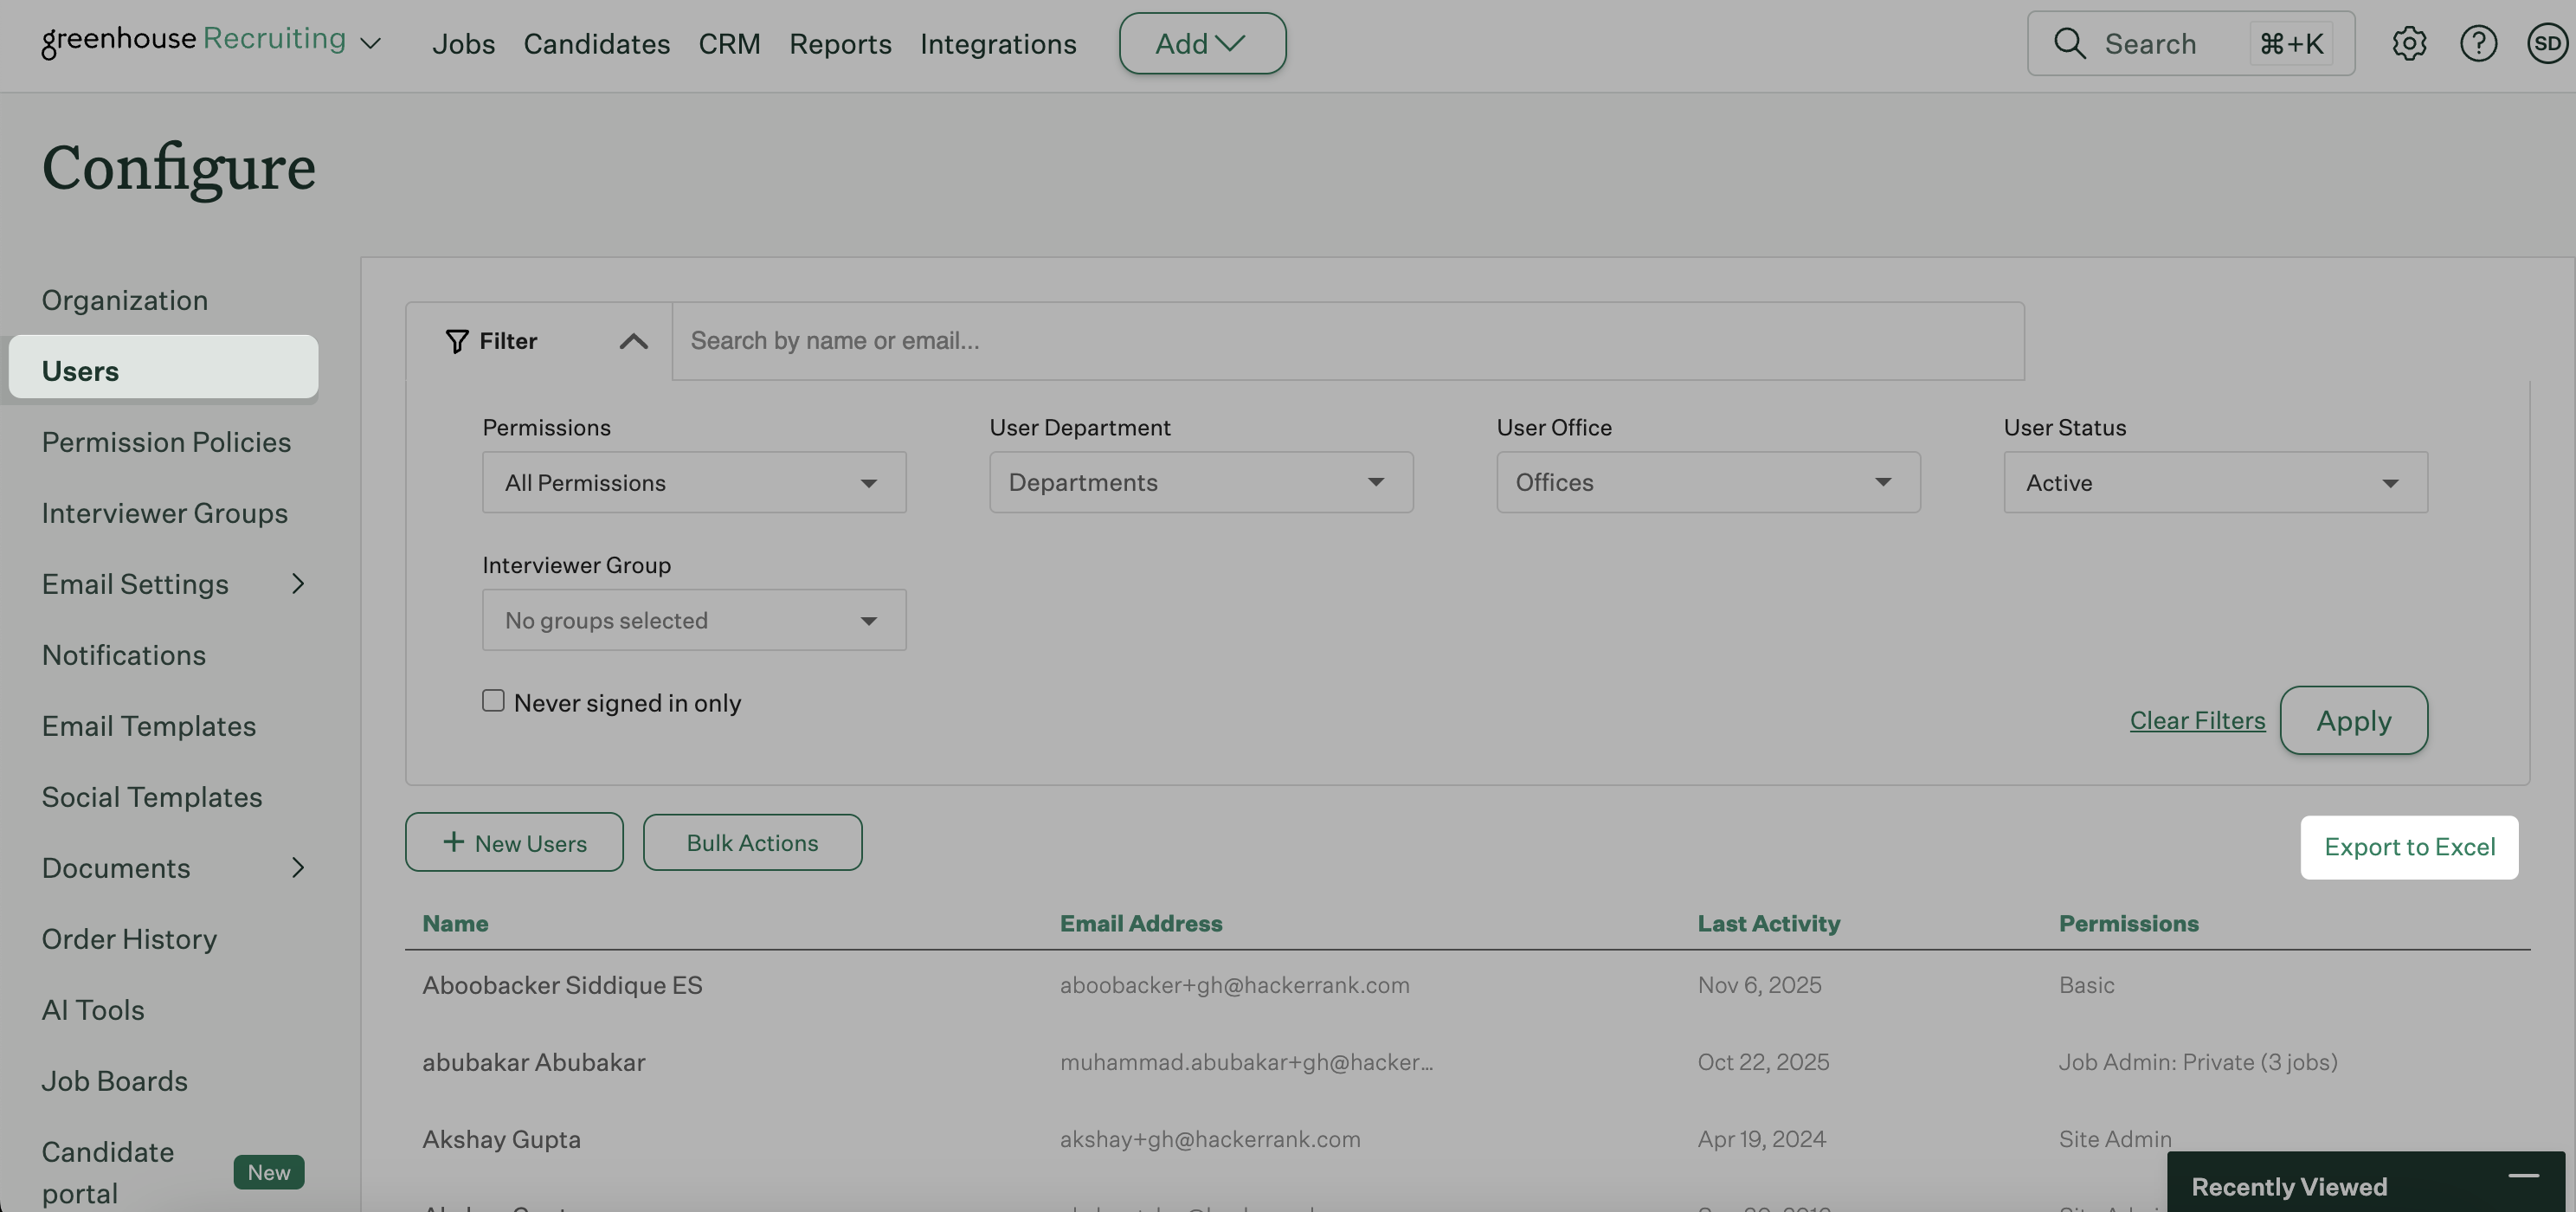The height and width of the screenshot is (1212, 2576).
Task: Go to the Candidates menu
Action: click(x=596, y=43)
